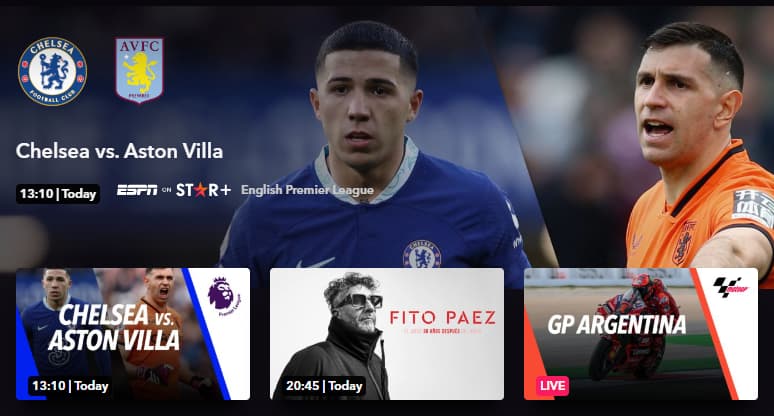Screen dimensions: 774x416
Task: Click the Chelsea Football Club crest
Action: (52, 71)
